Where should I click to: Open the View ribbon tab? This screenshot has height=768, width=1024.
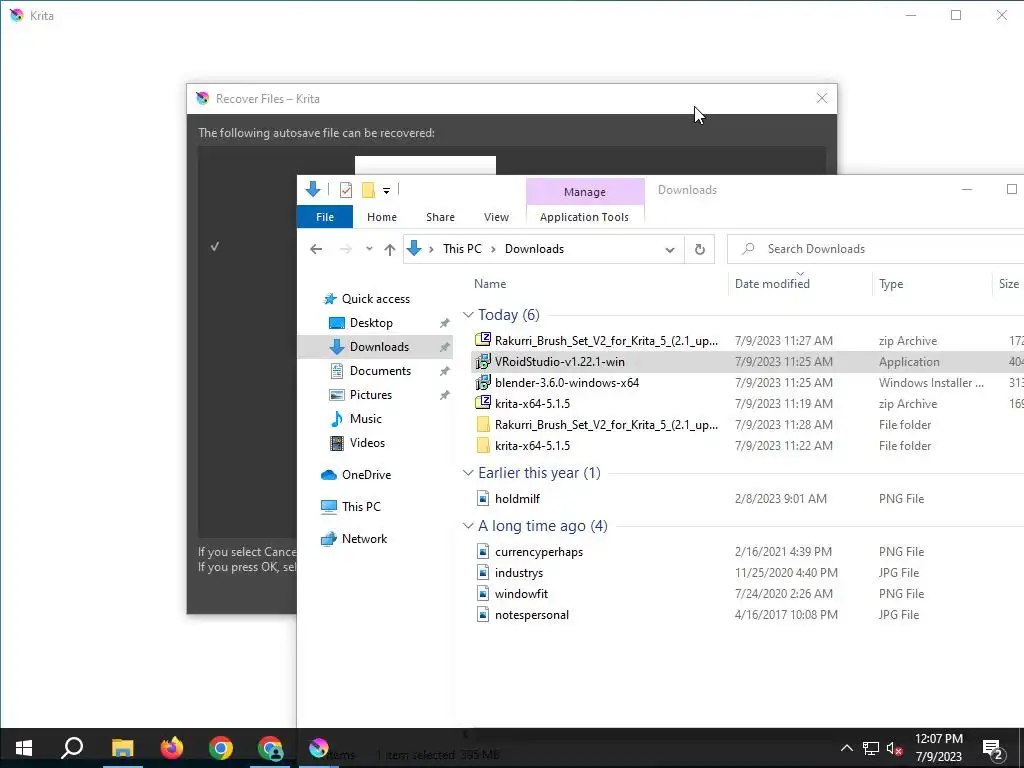[496, 217]
